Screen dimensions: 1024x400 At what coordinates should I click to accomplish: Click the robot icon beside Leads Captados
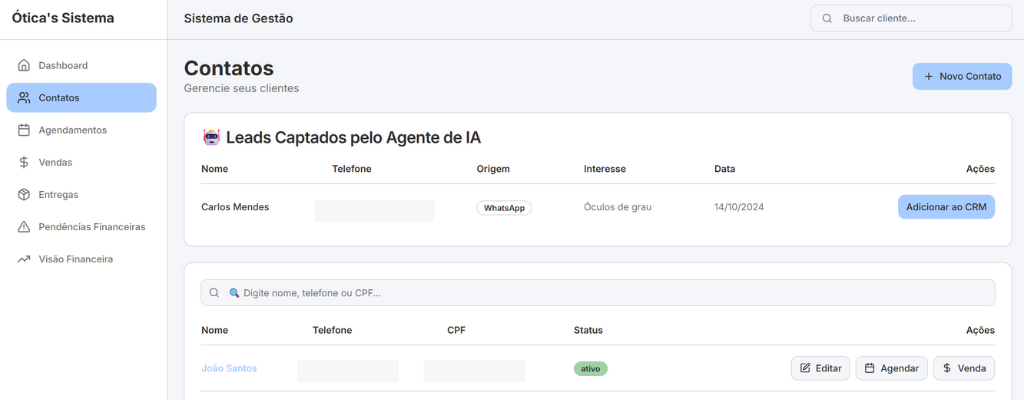click(211, 138)
